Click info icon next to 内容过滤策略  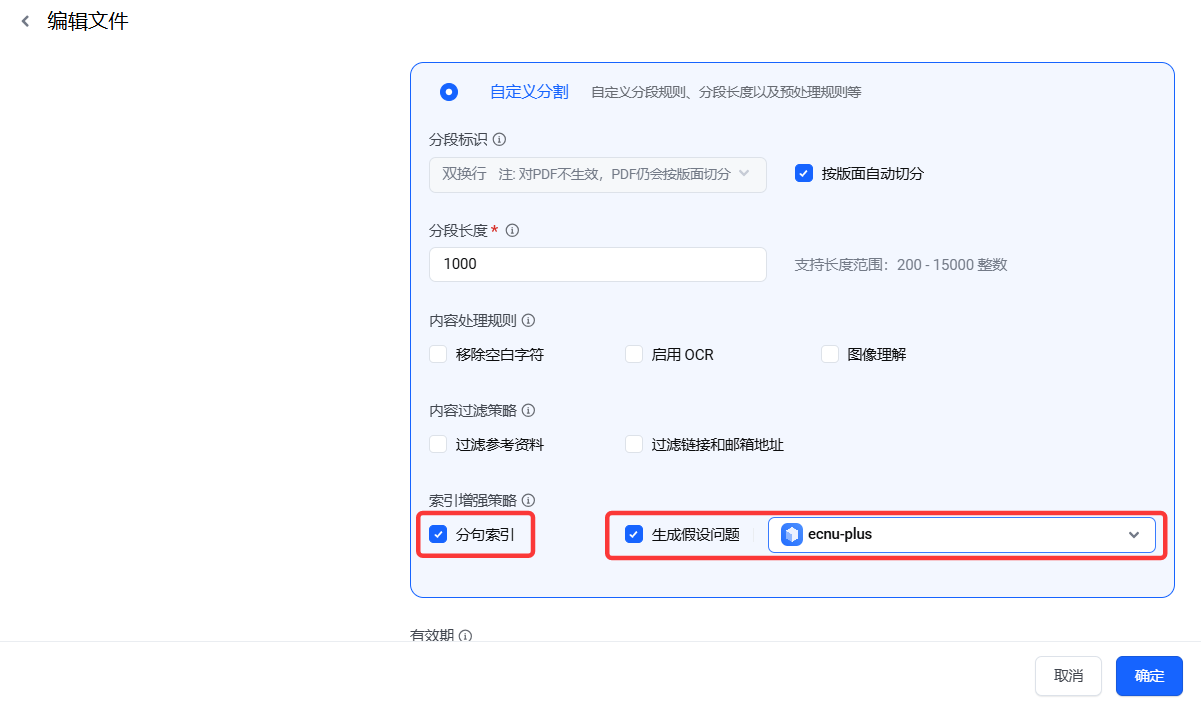[528, 411]
